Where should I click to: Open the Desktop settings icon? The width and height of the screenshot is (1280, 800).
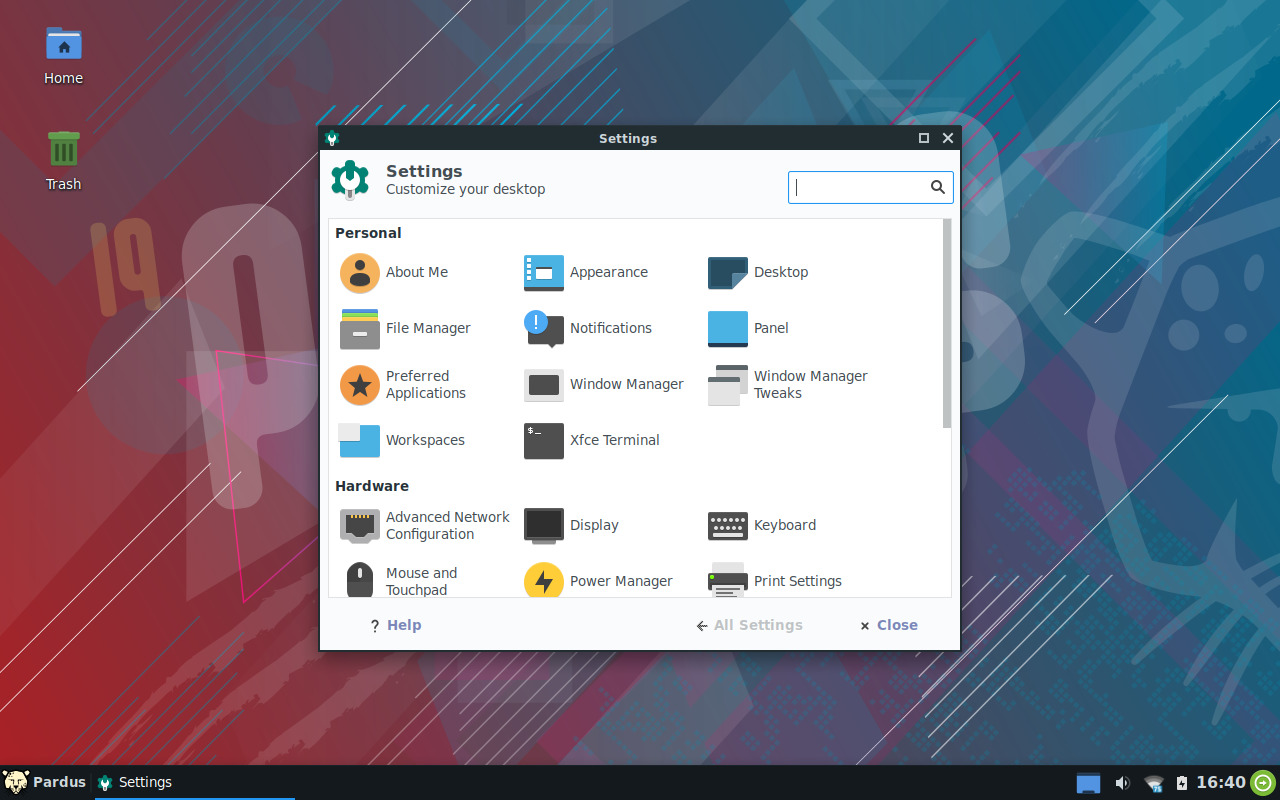[x=781, y=272]
